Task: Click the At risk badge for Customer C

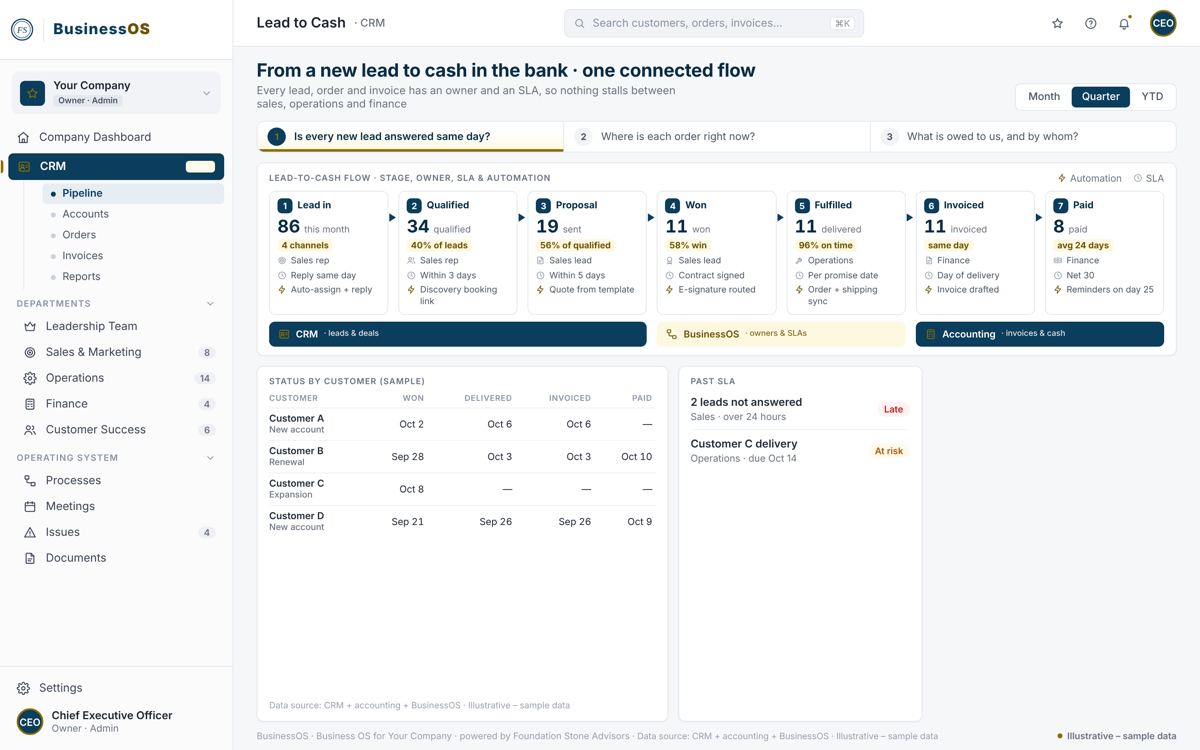Action: click(888, 451)
